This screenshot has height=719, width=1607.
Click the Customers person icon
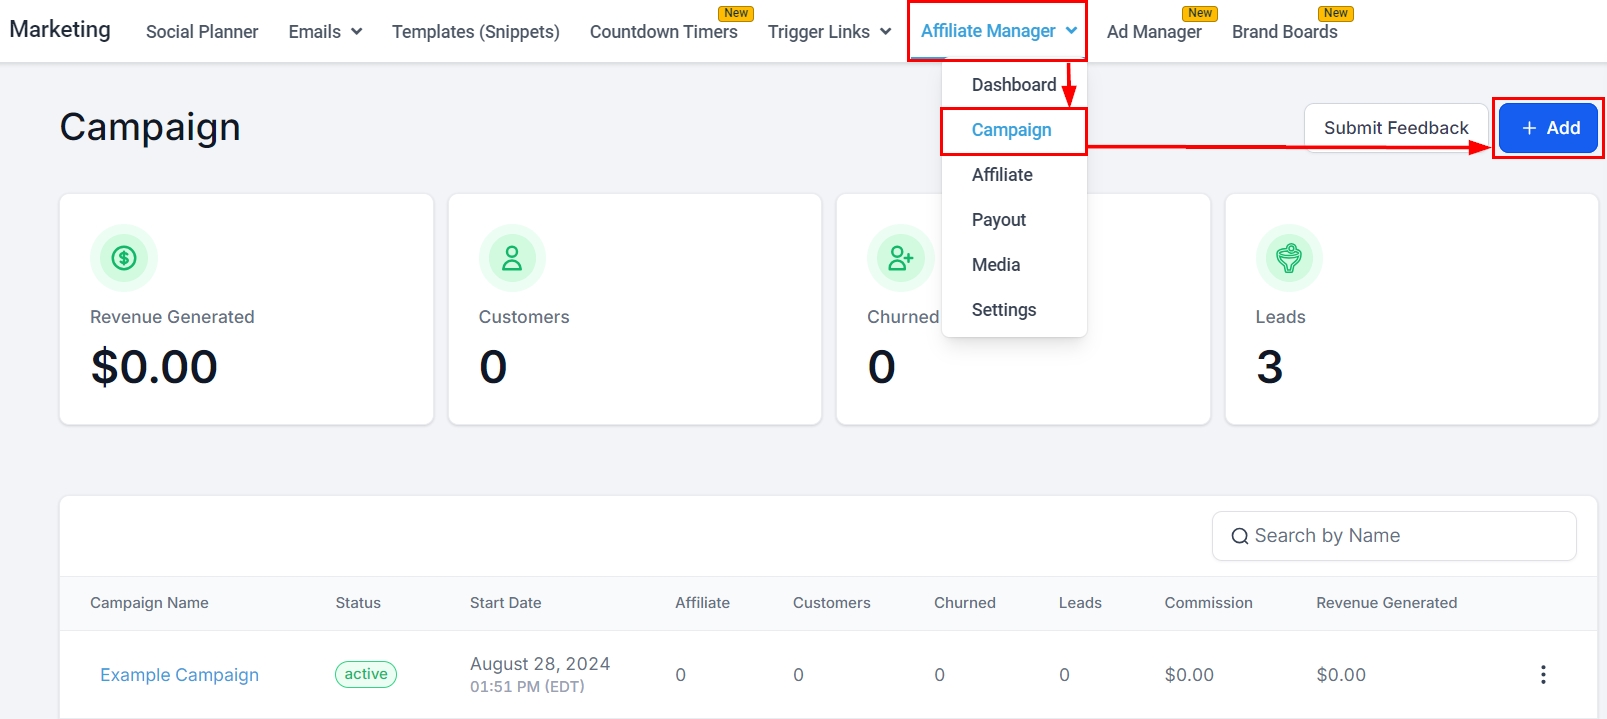(x=512, y=258)
